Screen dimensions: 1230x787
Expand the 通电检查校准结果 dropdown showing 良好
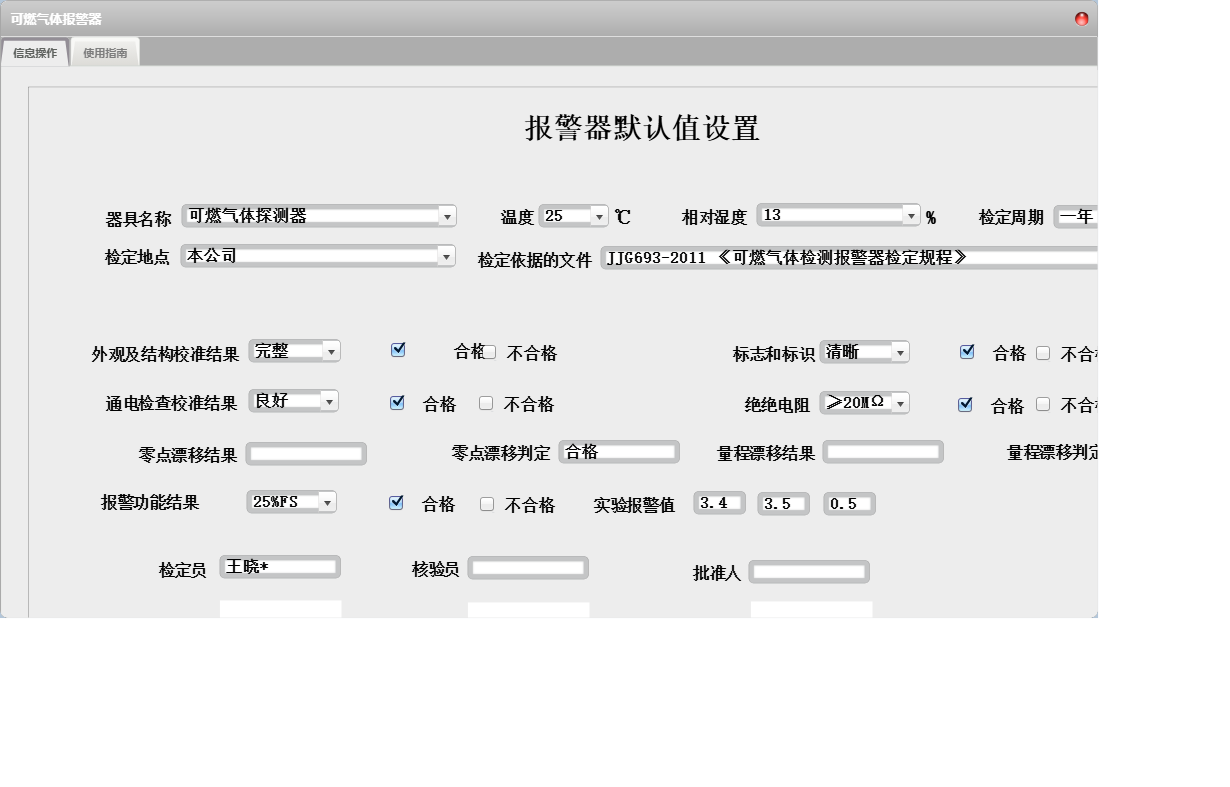coord(331,401)
